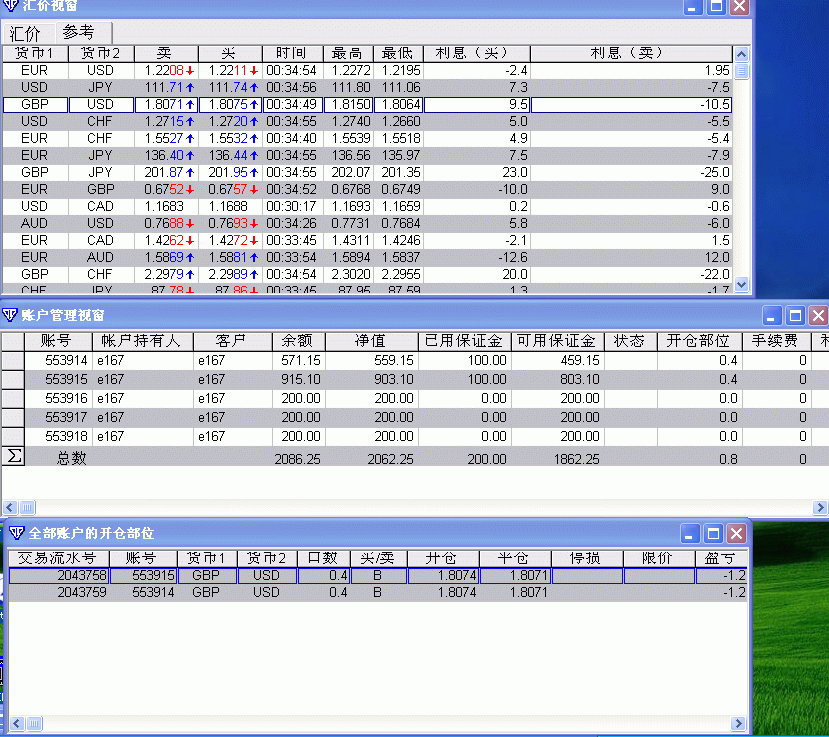Click the 手续费 column header
Screen dimensions: 829x737
[x=776, y=341]
